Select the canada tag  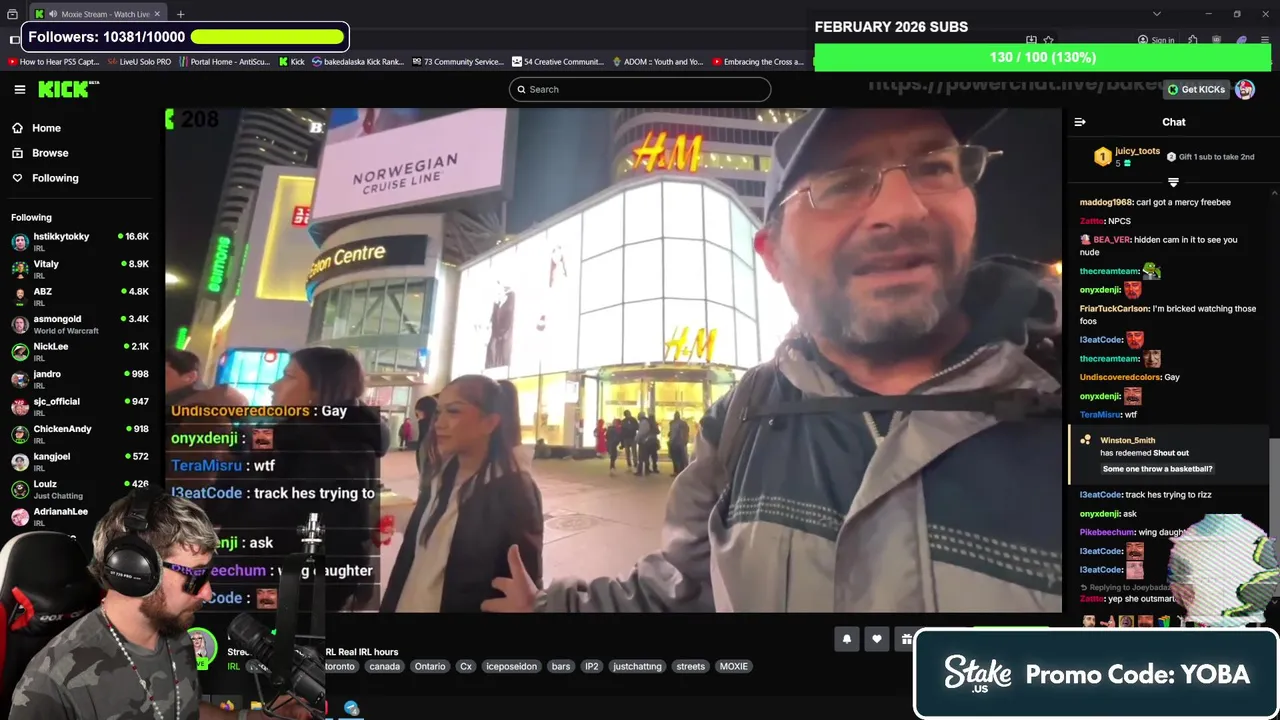pyautogui.click(x=384, y=666)
